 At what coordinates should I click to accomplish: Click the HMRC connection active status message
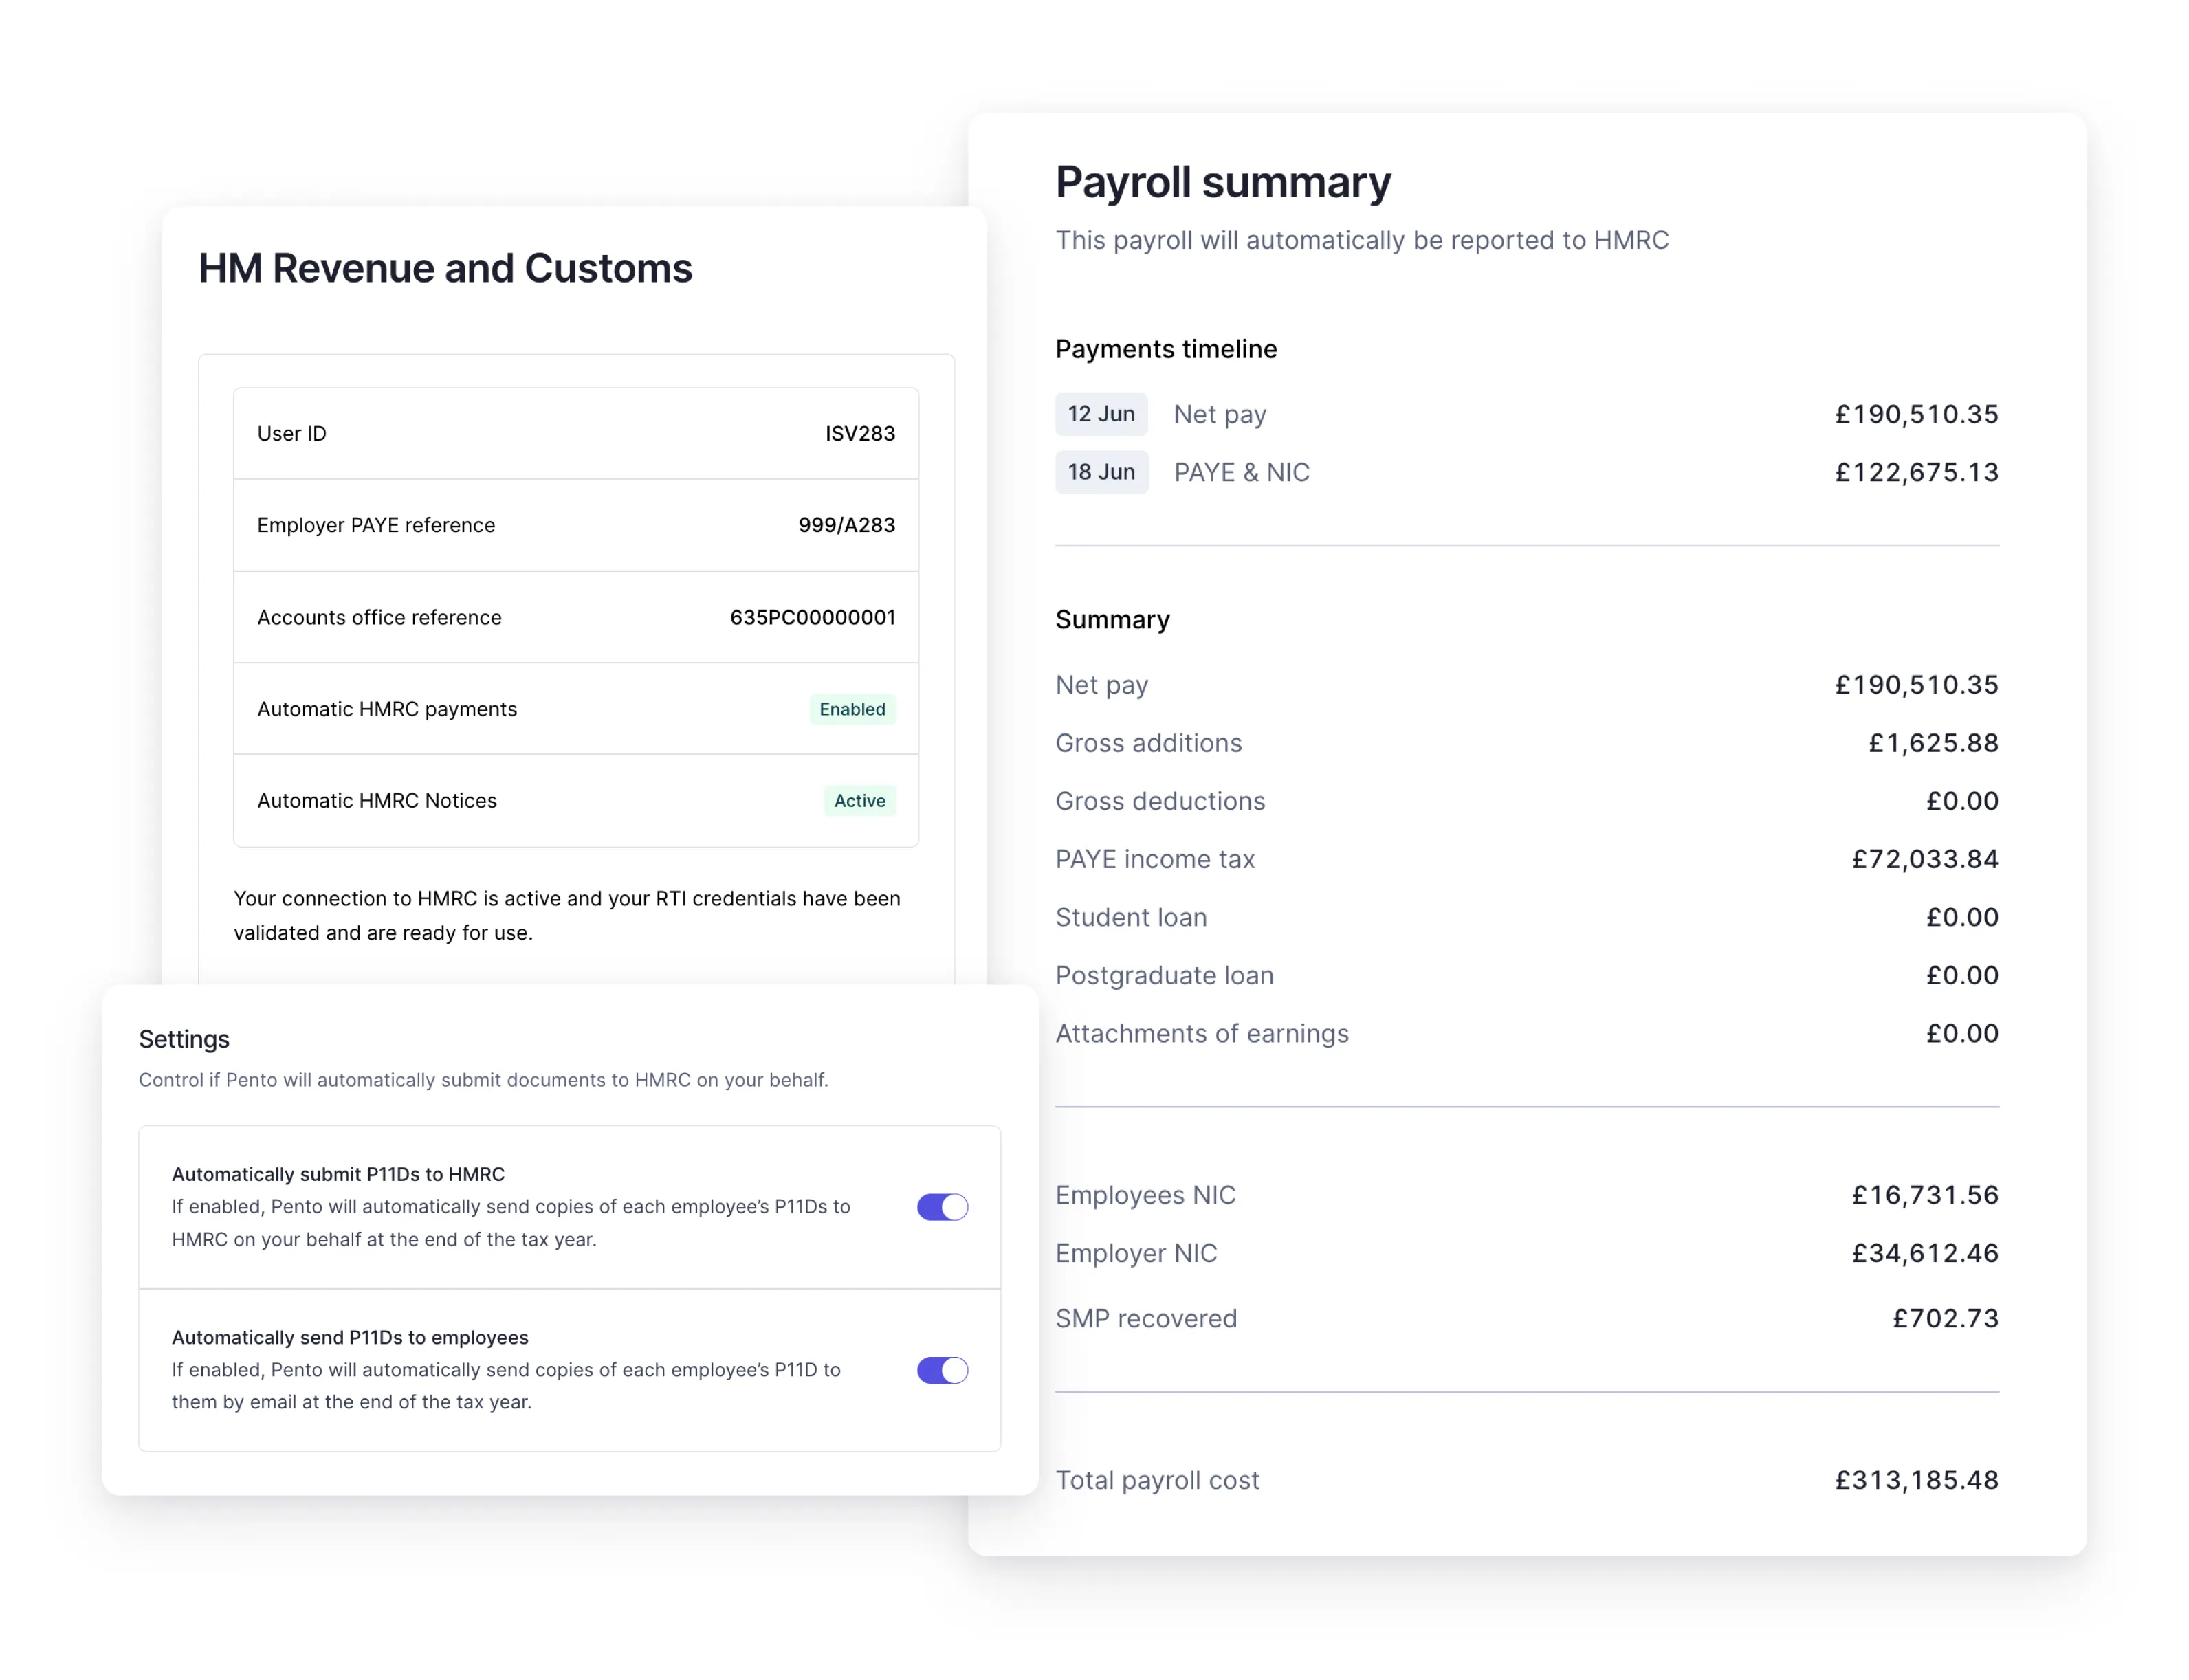tap(567, 915)
